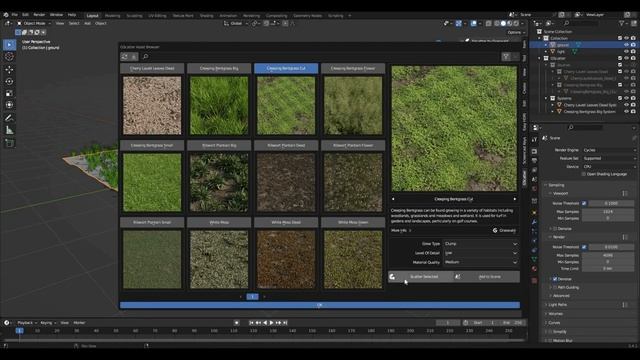Select the Cursor tool in viewport toolbar
The width and height of the screenshot is (640, 360).
tap(9, 57)
